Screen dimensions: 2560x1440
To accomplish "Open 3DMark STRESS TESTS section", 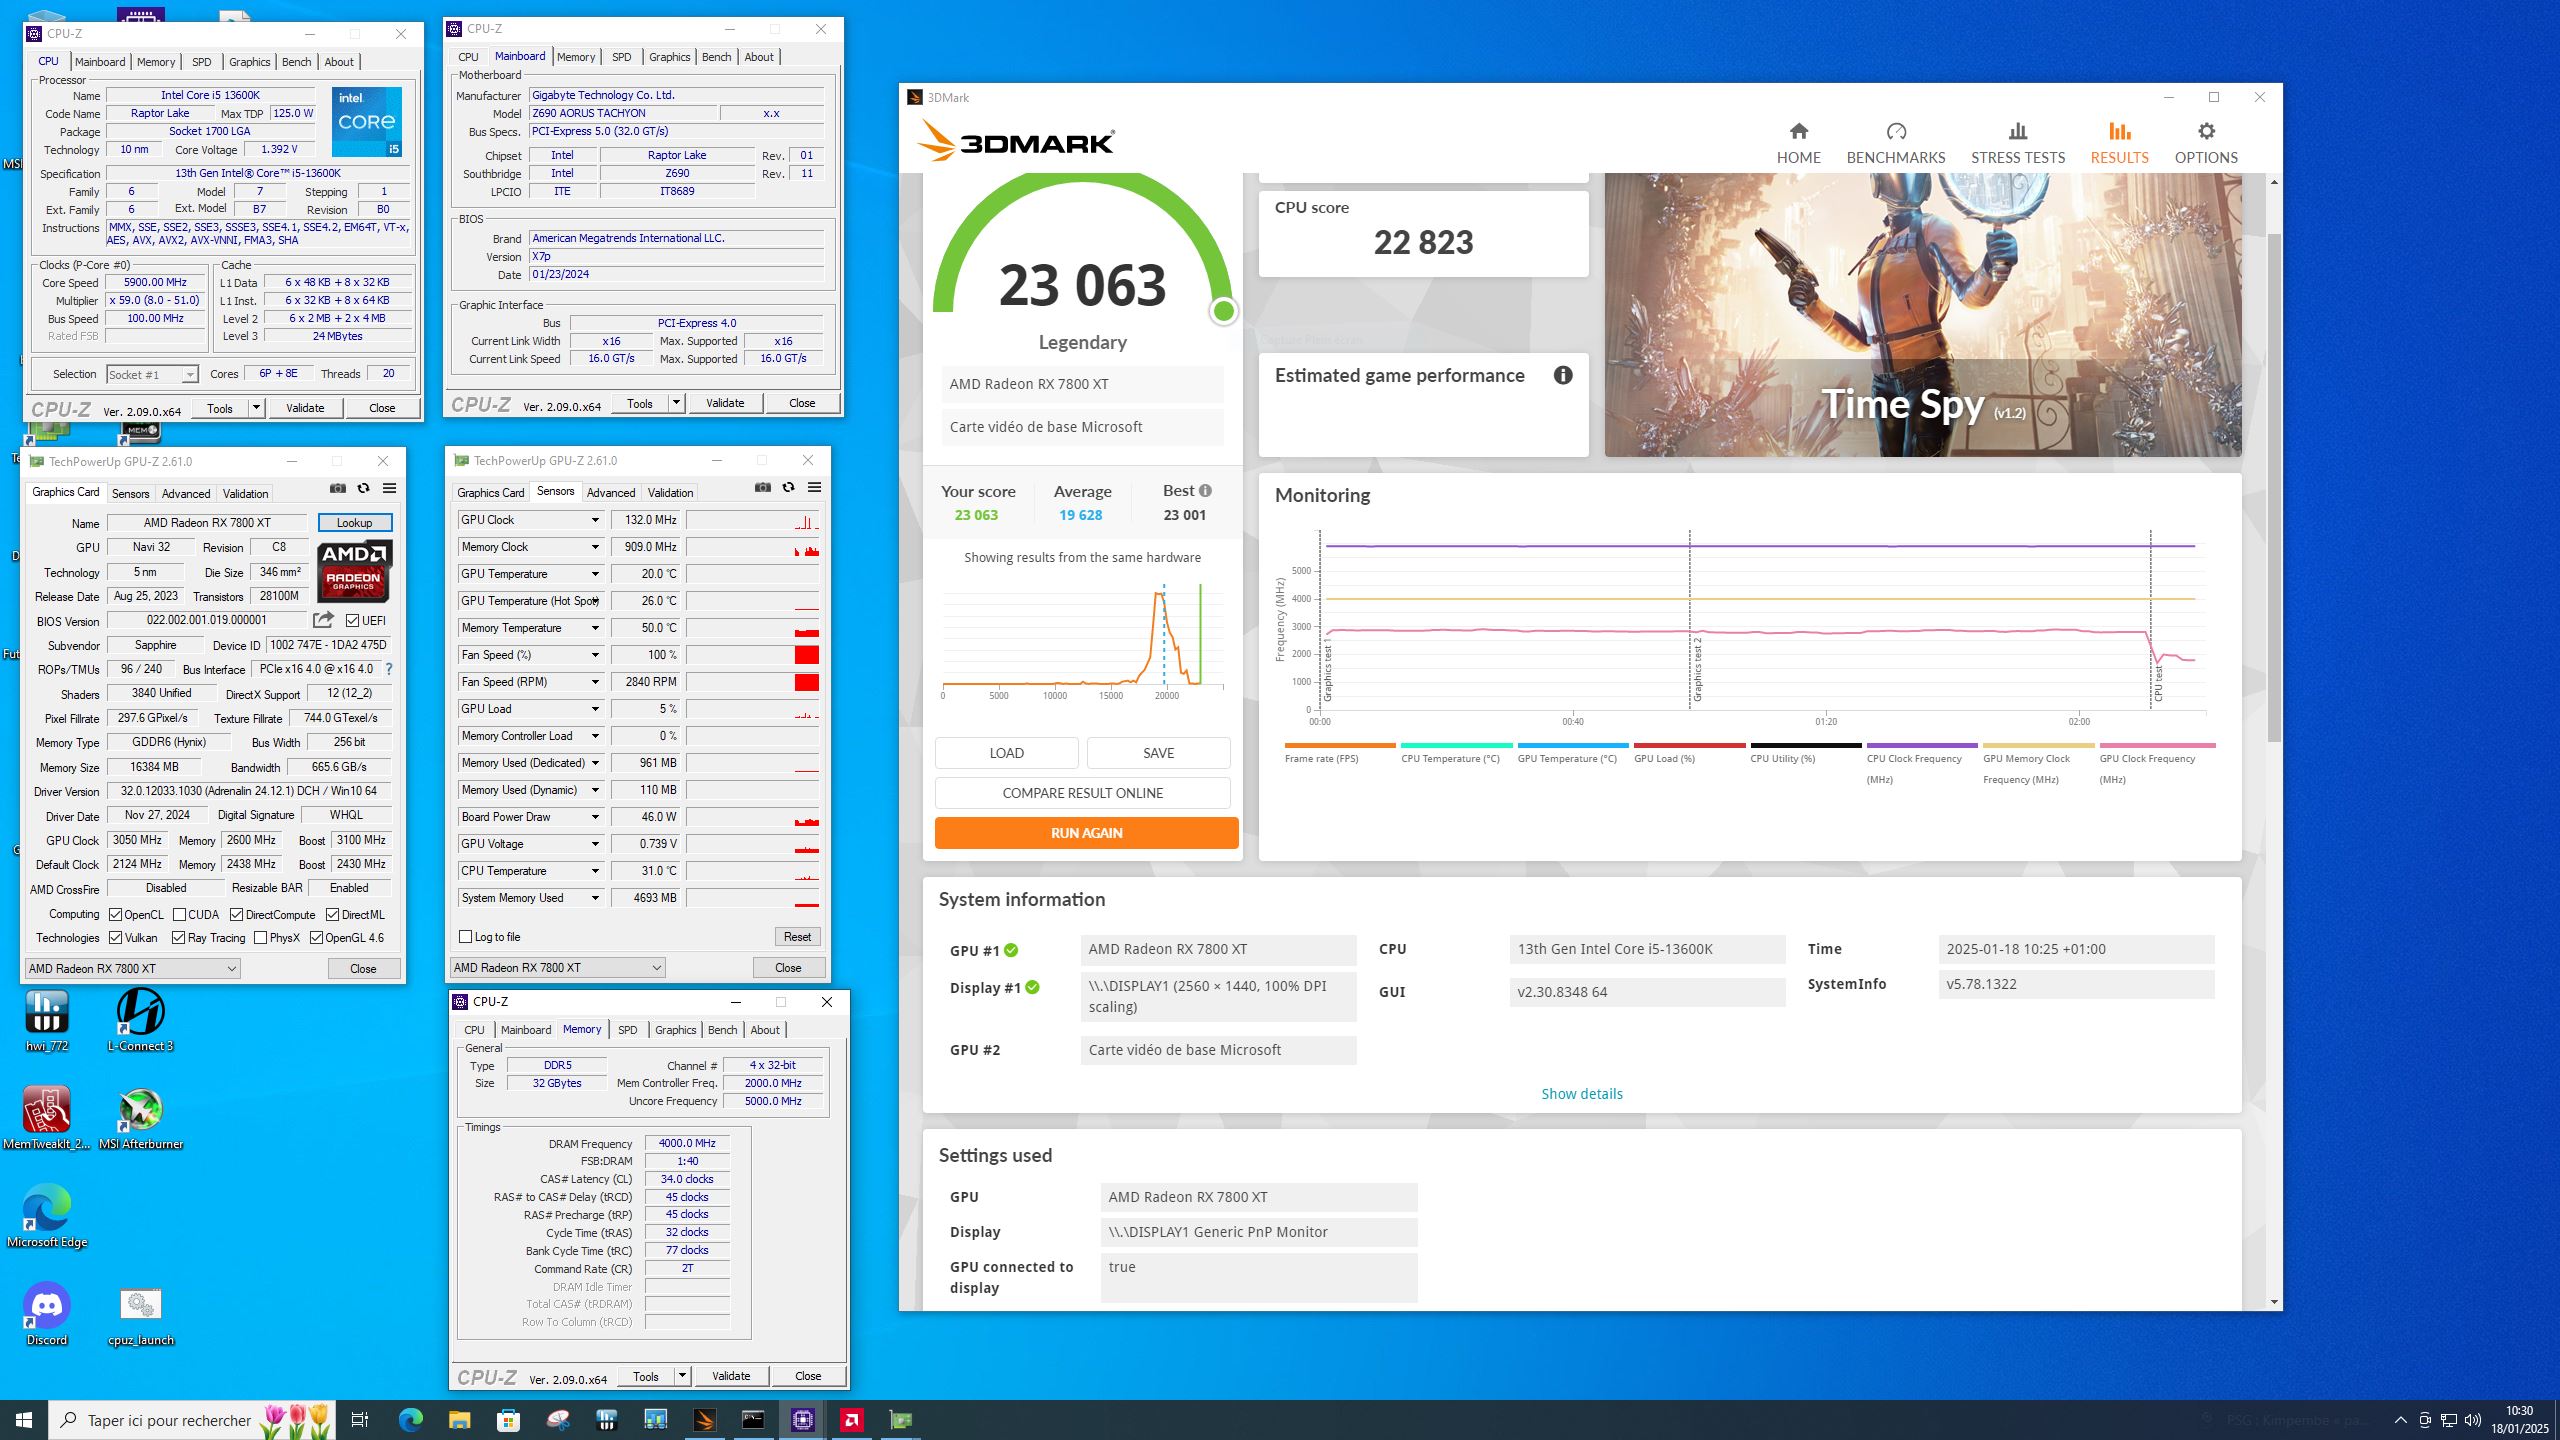I will (x=2017, y=144).
